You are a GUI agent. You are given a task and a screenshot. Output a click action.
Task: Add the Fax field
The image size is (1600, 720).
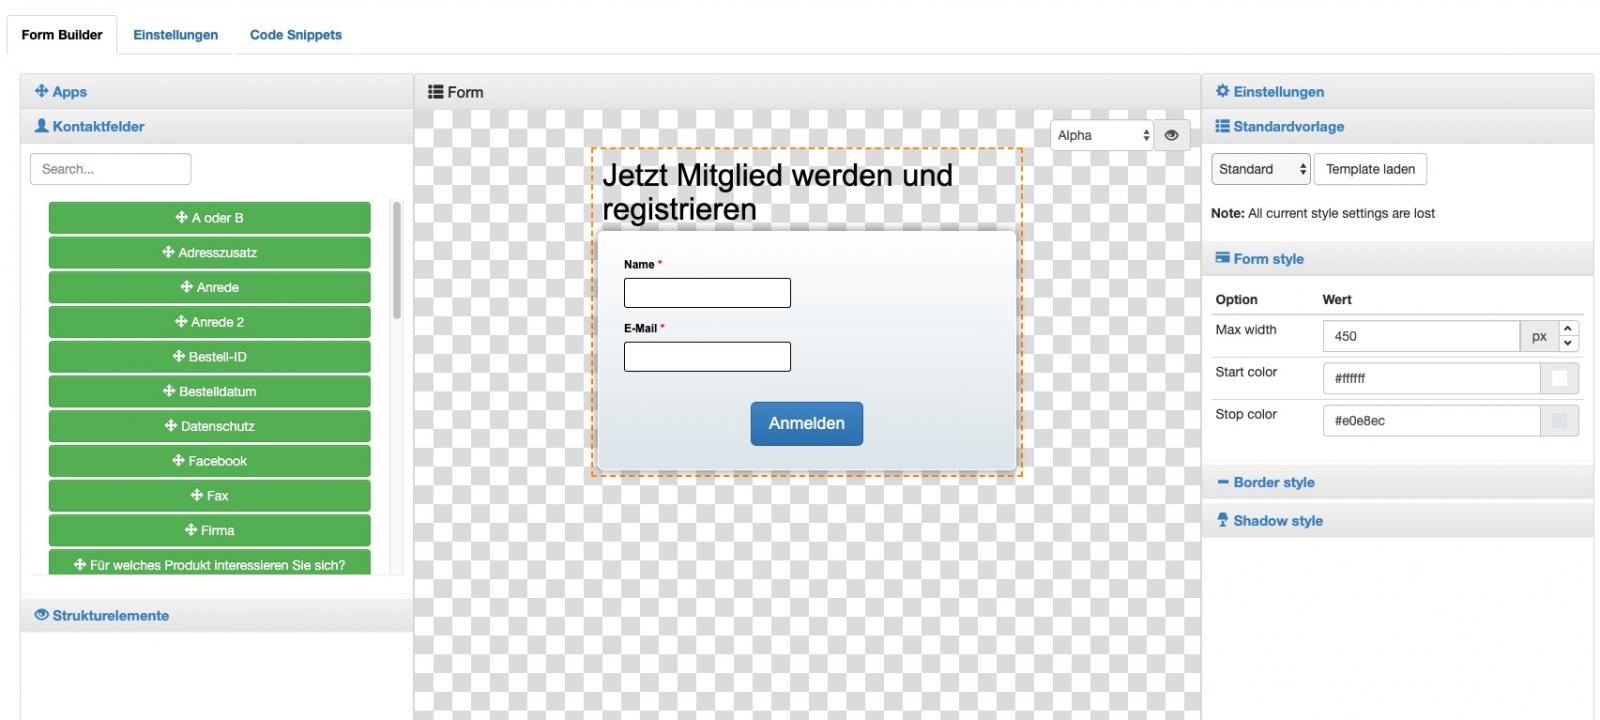pos(209,496)
